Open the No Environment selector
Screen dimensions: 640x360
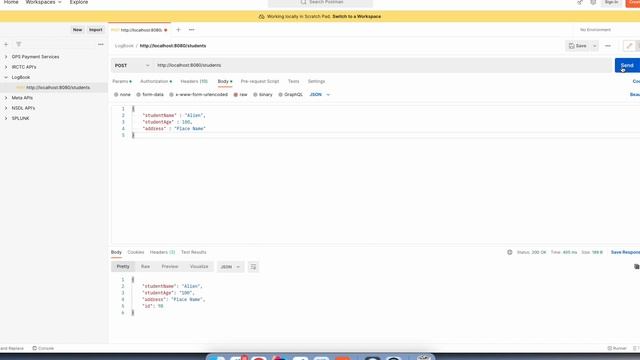tap(596, 30)
